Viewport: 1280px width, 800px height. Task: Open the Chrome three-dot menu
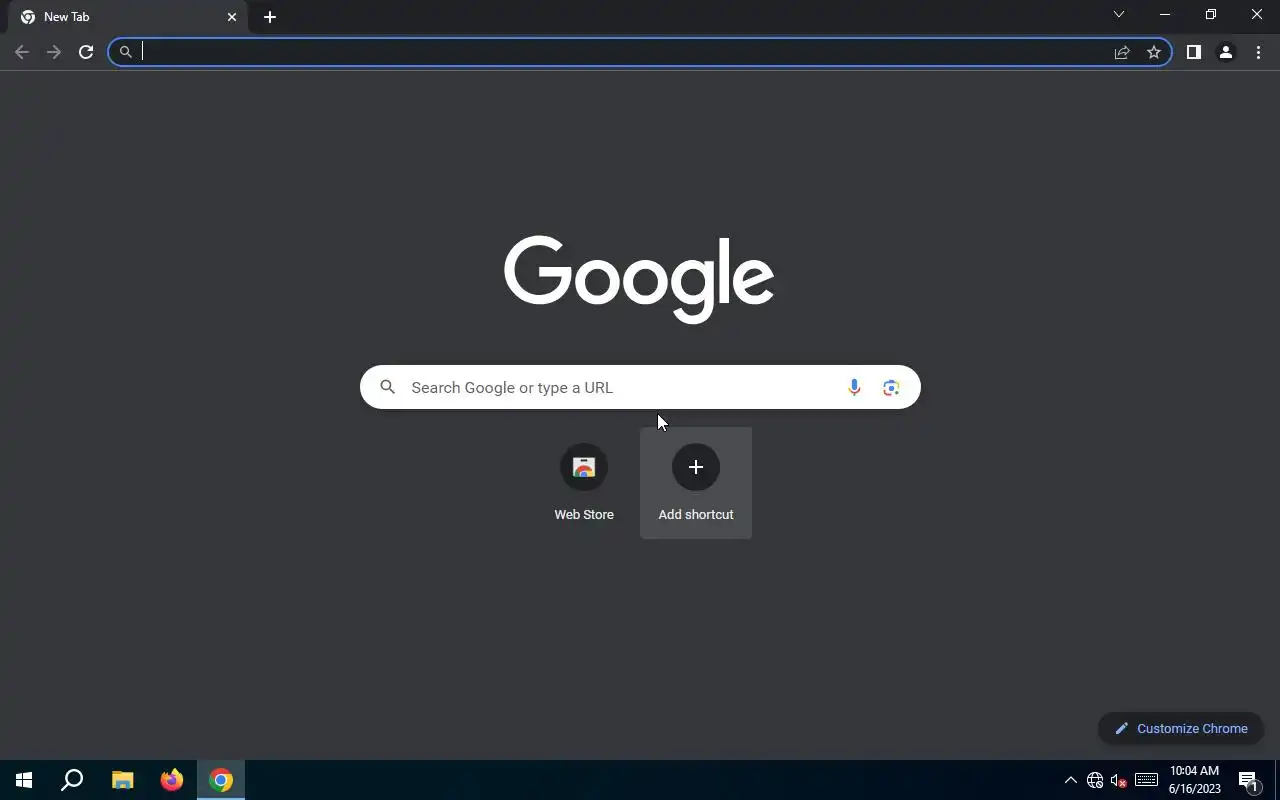pos(1258,52)
